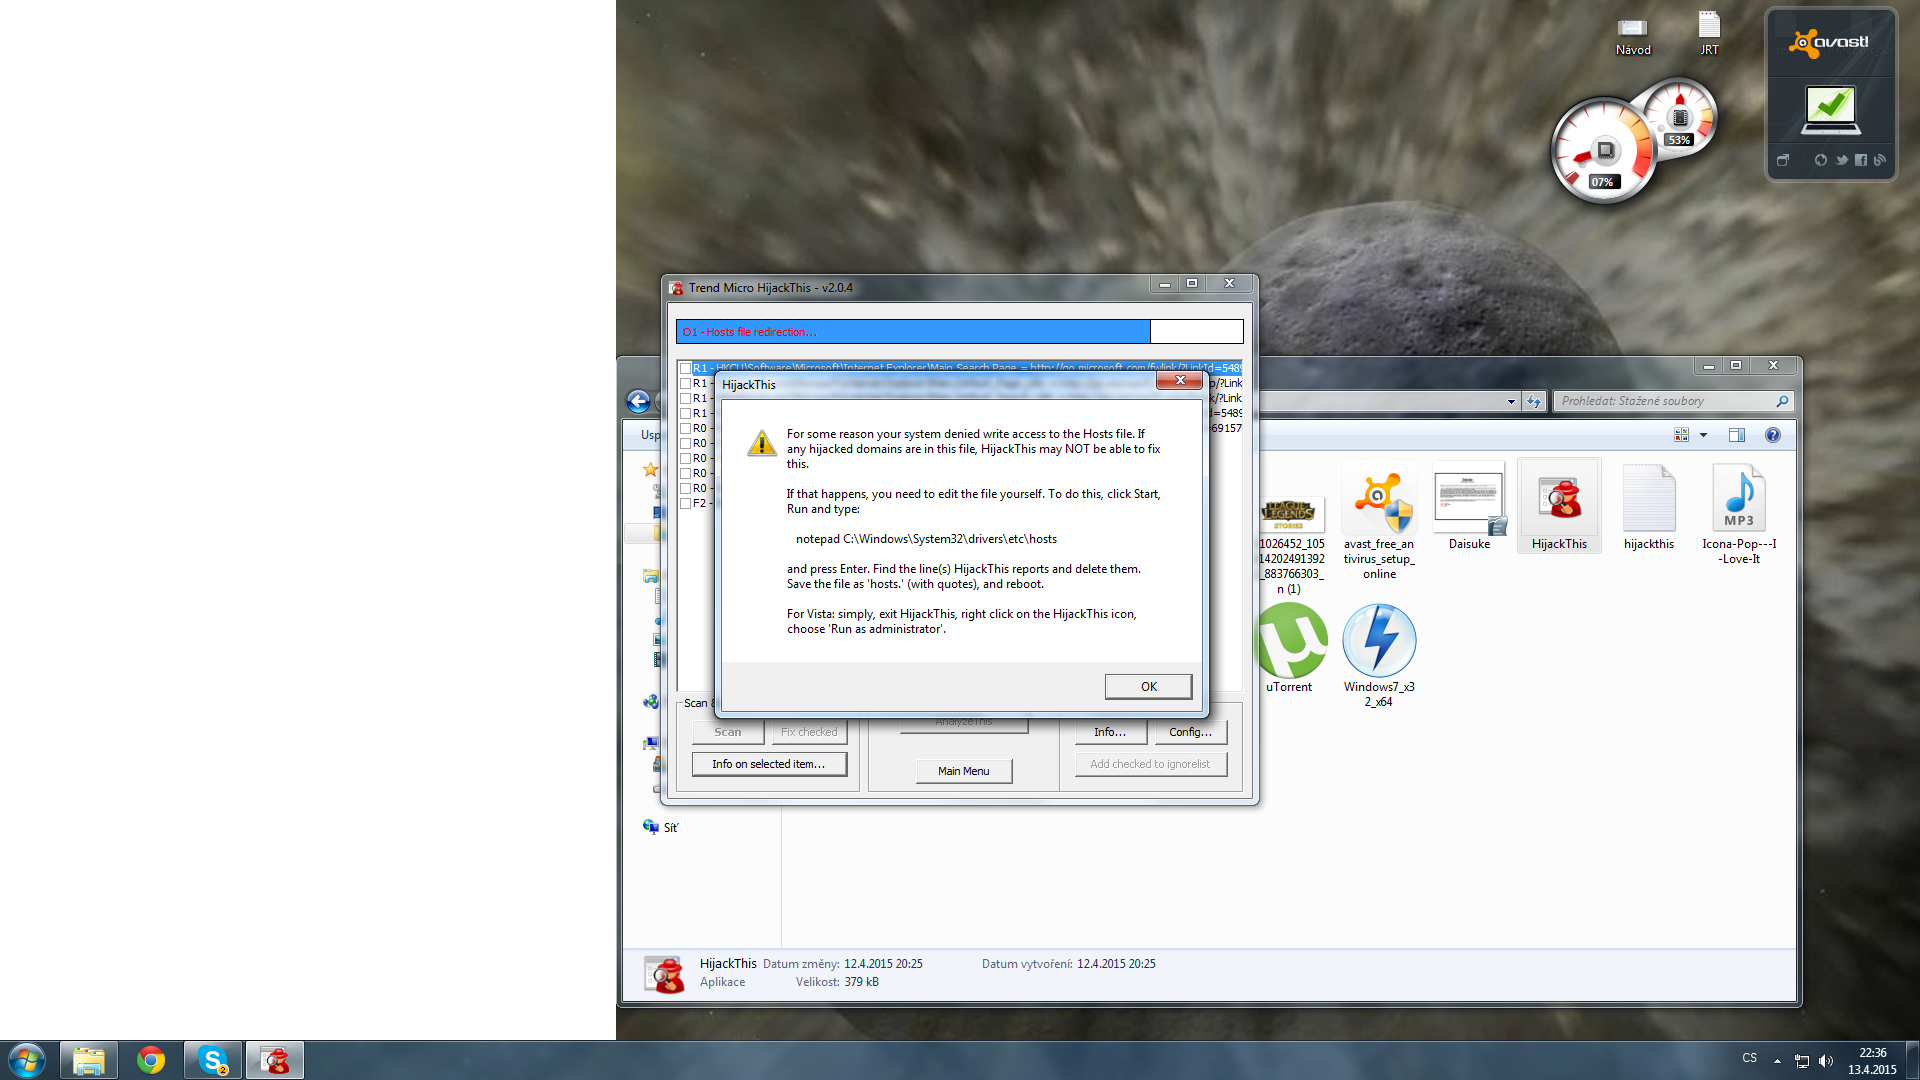Show hidden tray icons arrow
Screen dimensions: 1920x1080
(1777, 1060)
